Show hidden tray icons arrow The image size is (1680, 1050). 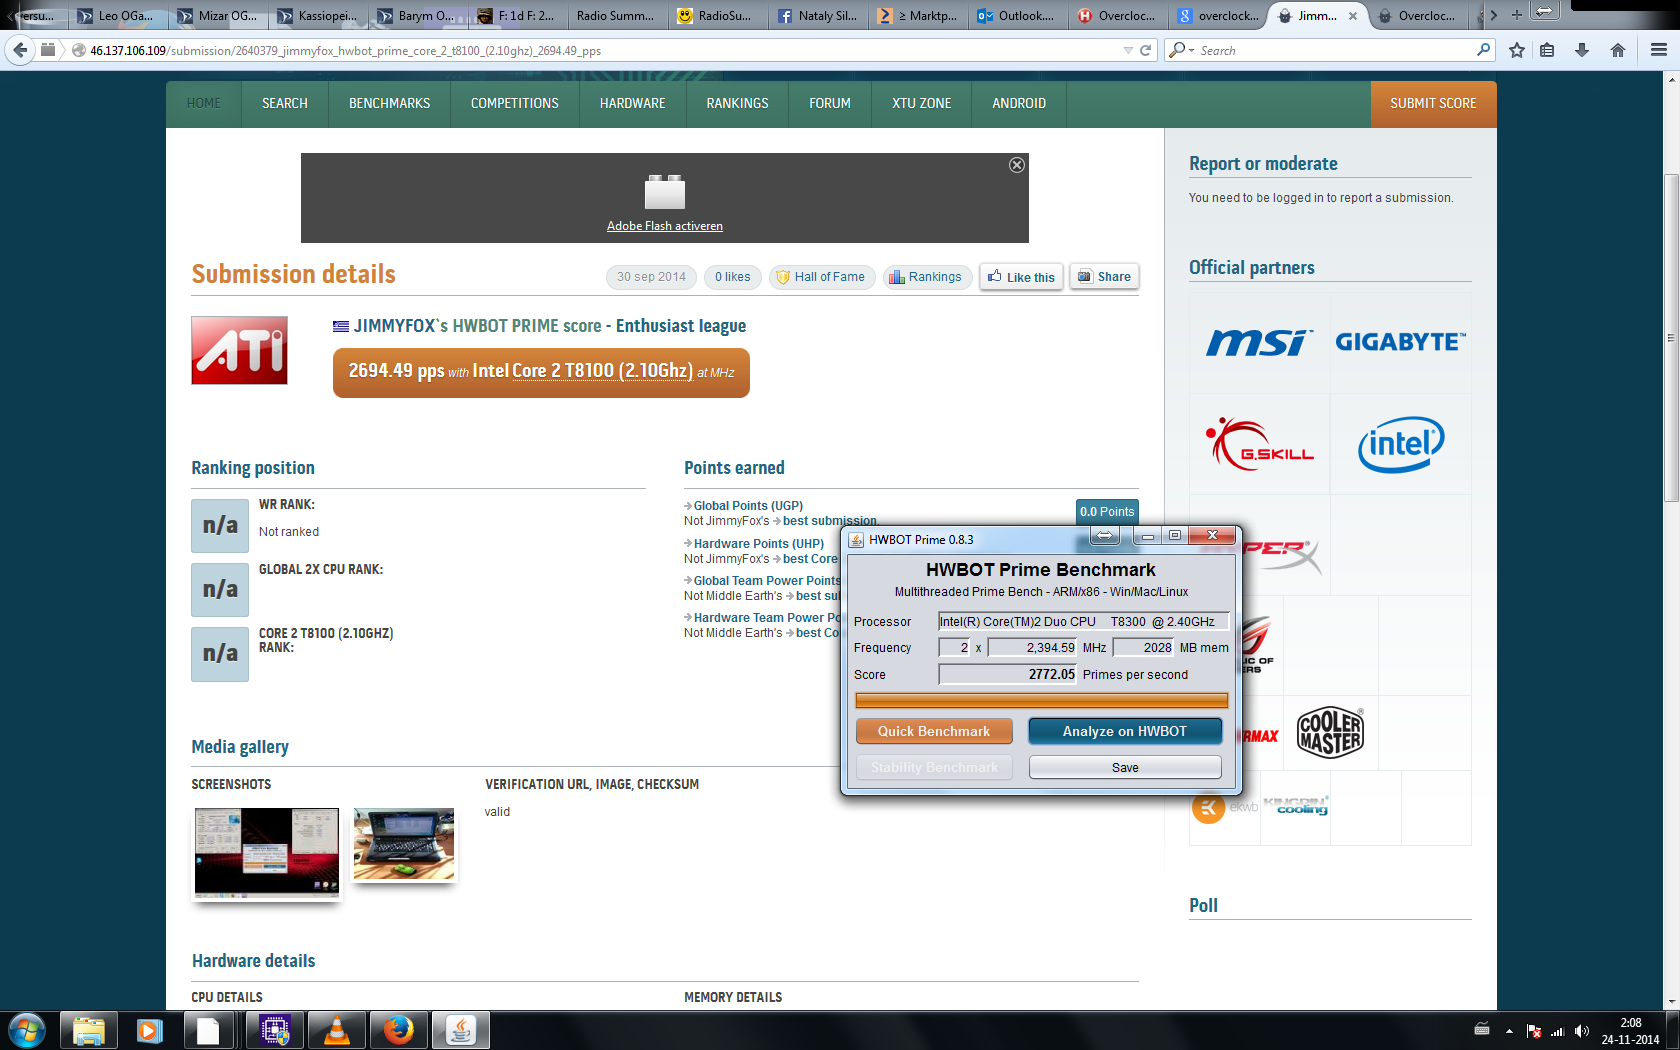click(1509, 1031)
